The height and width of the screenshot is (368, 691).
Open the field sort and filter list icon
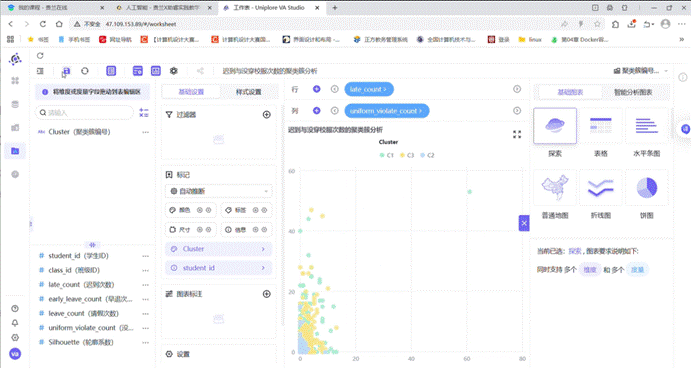pyautogui.click(x=144, y=113)
